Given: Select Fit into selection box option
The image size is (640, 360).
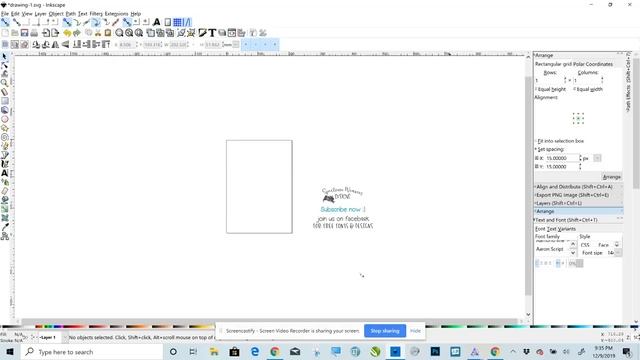Looking at the screenshot, I should (x=560, y=141).
